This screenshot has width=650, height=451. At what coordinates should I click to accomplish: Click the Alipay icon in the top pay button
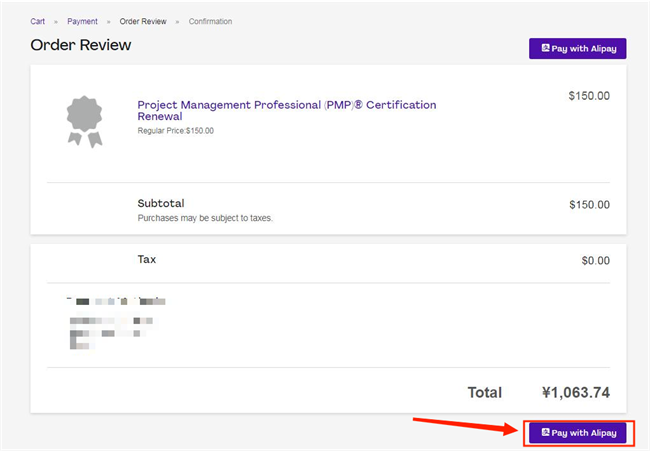[545, 48]
